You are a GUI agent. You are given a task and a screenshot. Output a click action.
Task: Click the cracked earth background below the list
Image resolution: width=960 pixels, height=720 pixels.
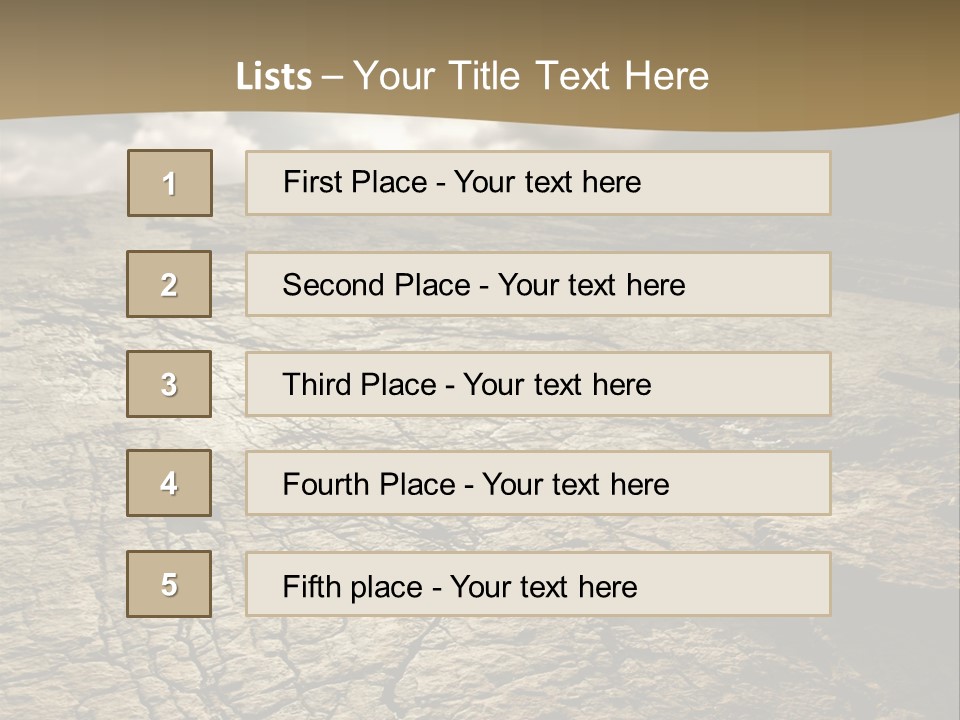point(480,670)
